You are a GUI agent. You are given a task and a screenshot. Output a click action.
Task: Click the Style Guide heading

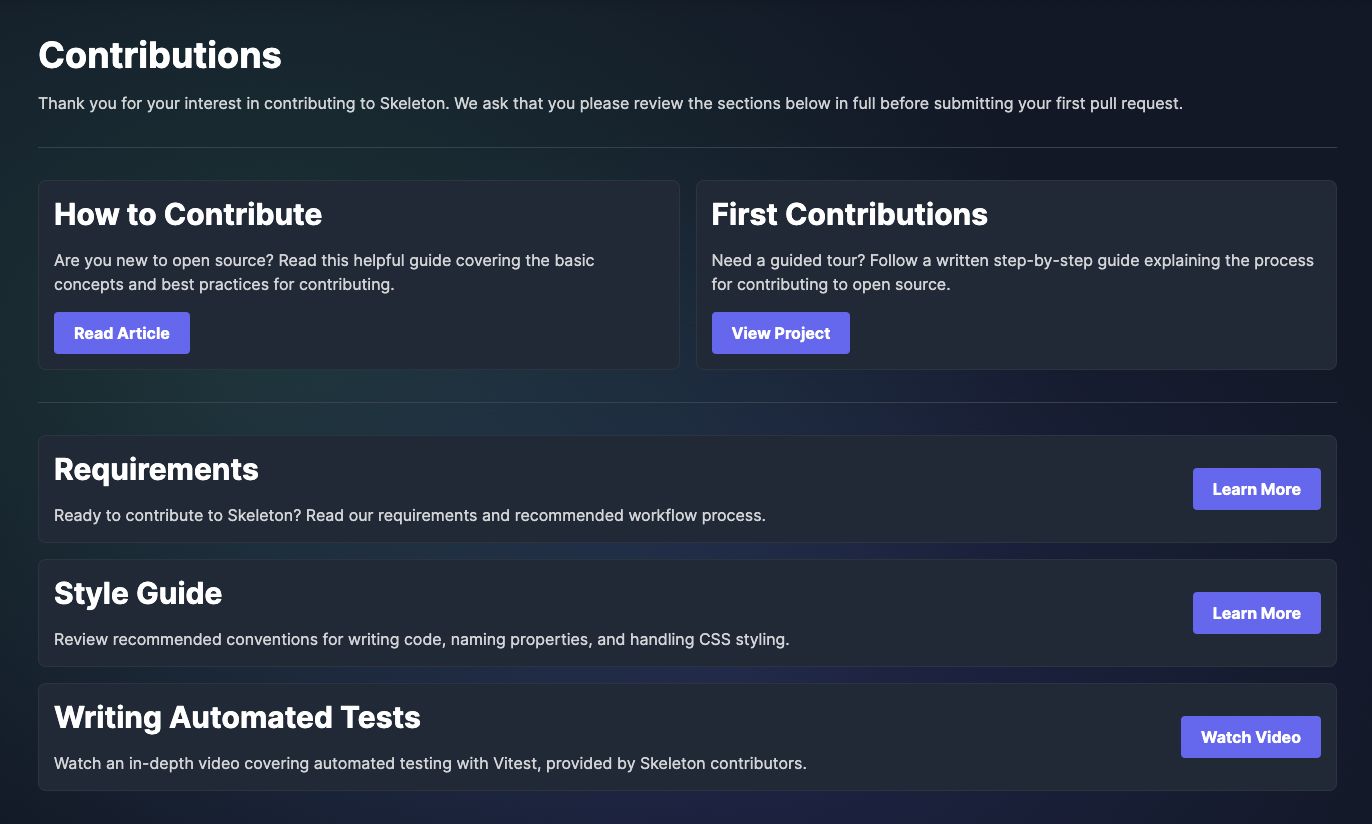[x=138, y=593]
